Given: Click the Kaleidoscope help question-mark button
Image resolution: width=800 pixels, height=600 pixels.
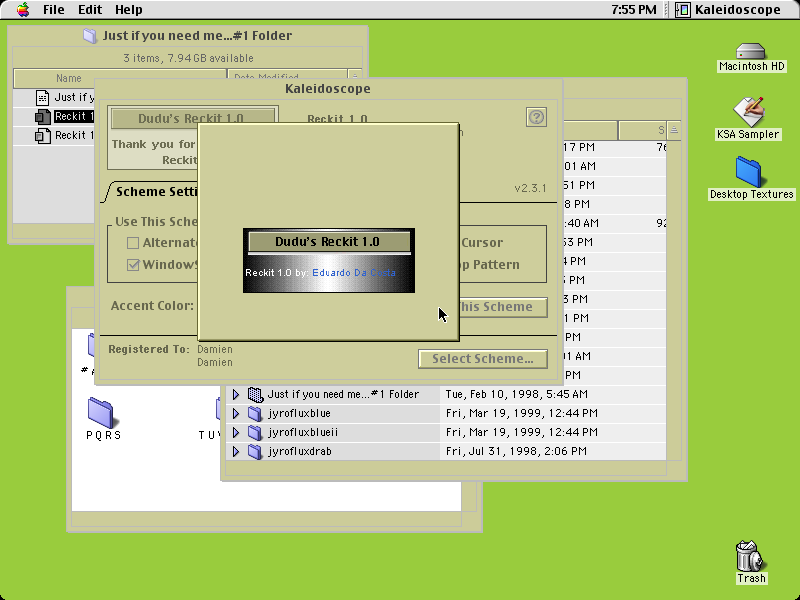Looking at the screenshot, I should point(536,117).
